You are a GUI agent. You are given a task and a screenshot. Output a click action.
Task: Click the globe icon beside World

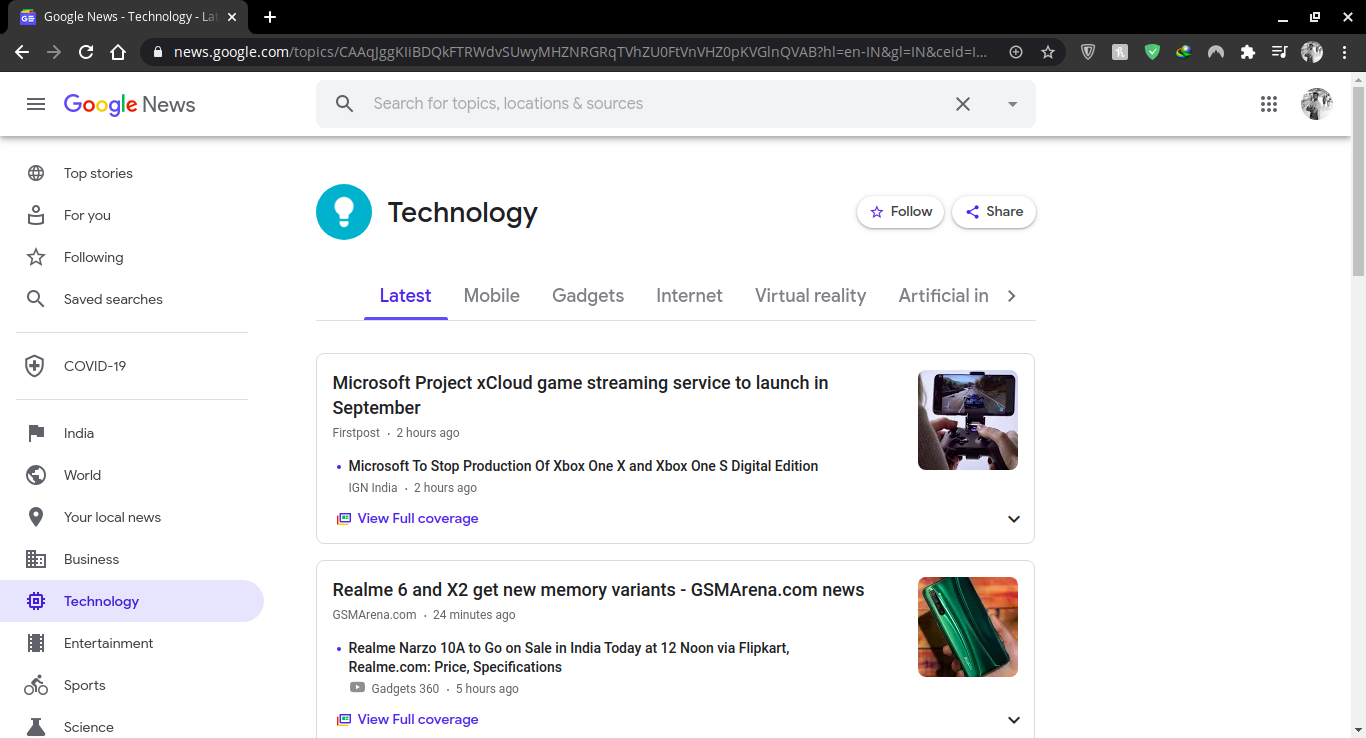click(x=36, y=475)
